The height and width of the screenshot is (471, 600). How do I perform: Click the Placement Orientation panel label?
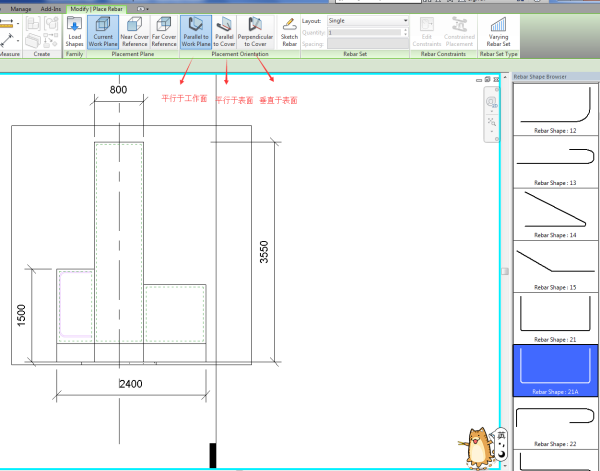240,54
